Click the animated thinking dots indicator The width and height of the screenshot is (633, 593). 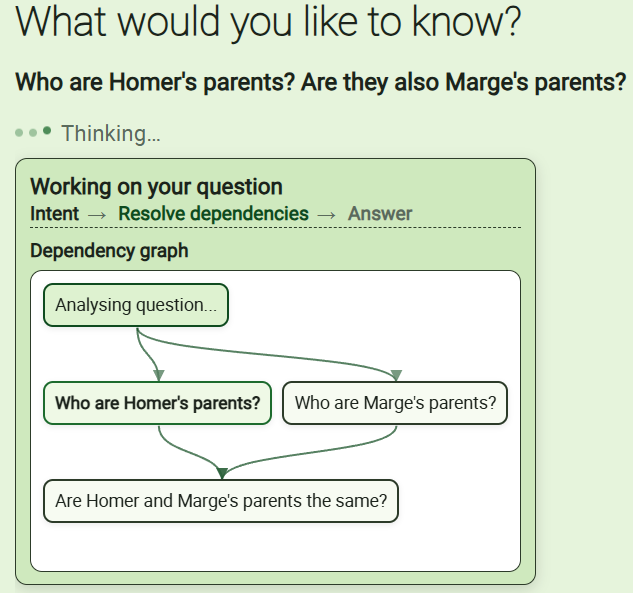33,132
